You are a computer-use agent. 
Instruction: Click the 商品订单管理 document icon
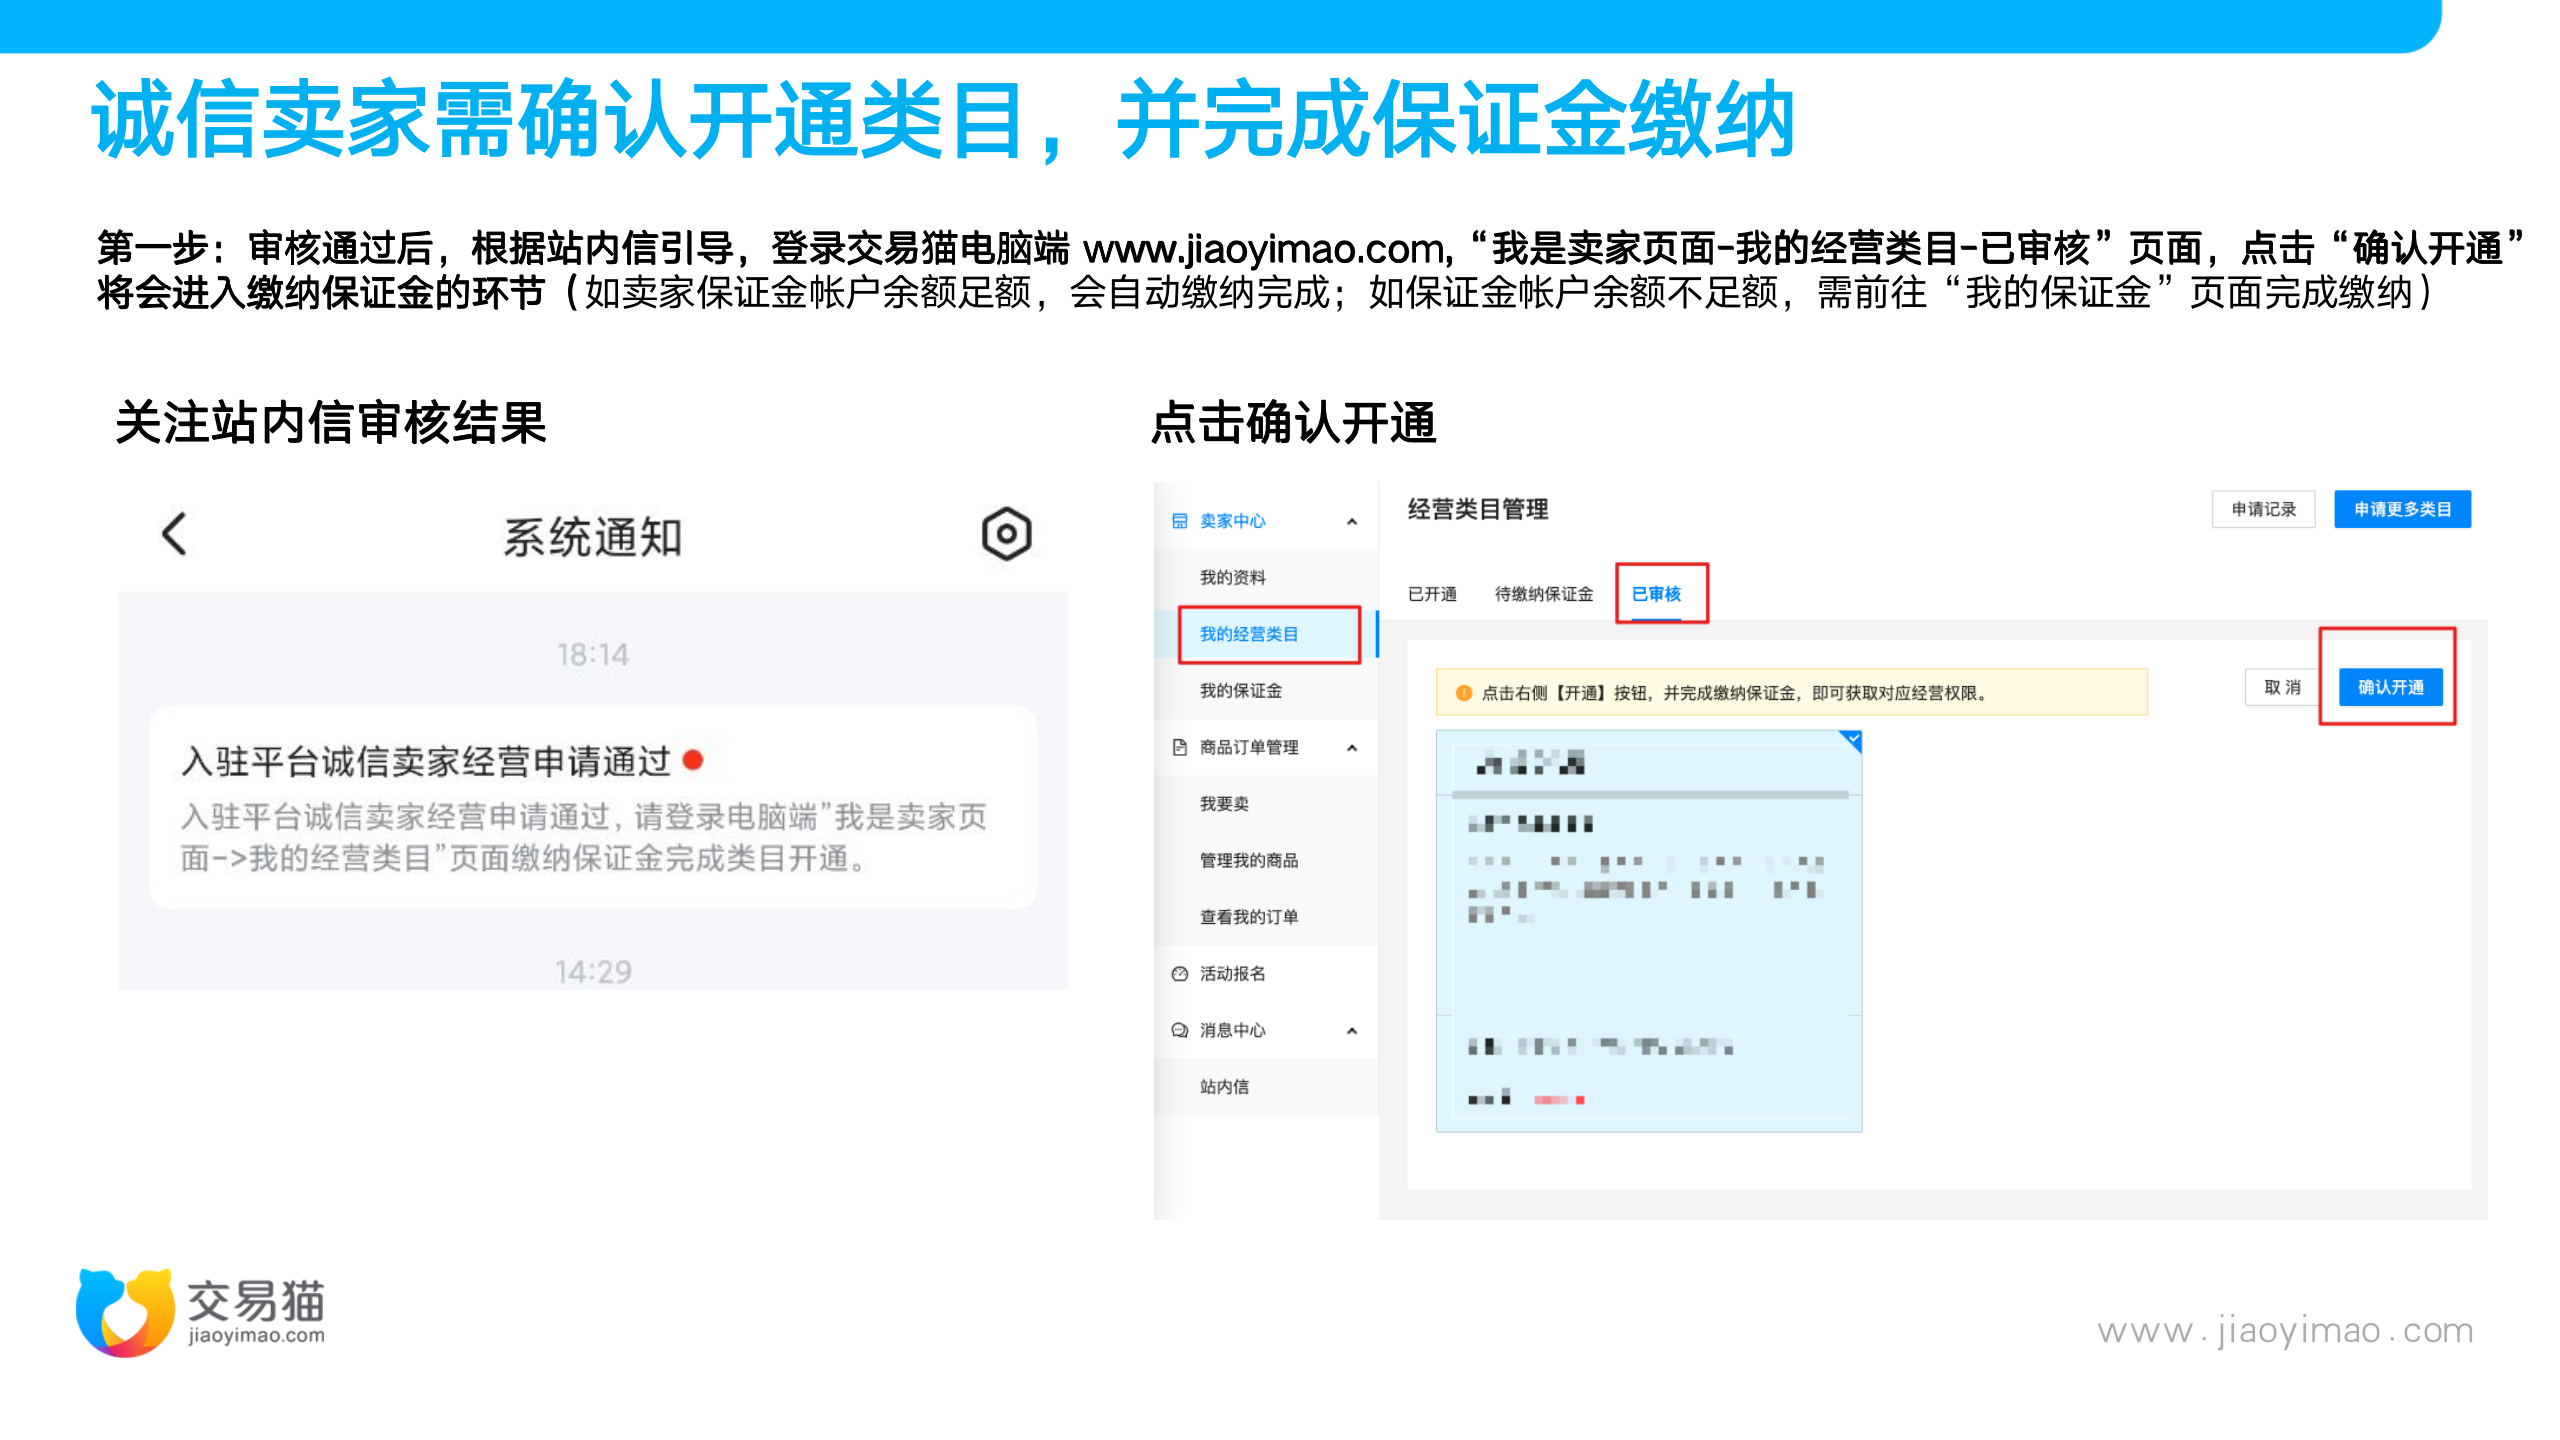pyautogui.click(x=1180, y=747)
